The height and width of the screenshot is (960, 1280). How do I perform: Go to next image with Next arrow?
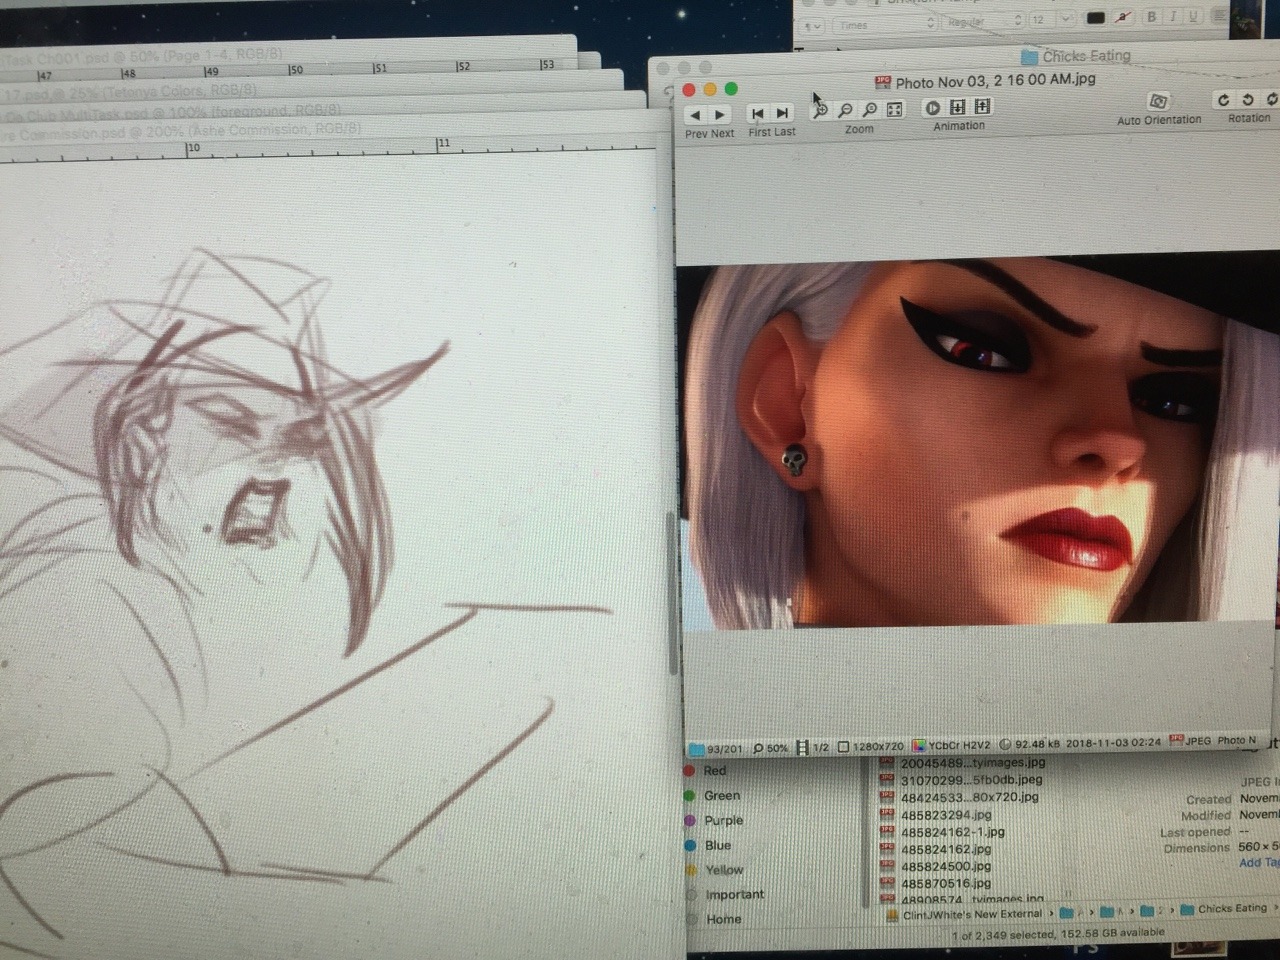coord(721,115)
